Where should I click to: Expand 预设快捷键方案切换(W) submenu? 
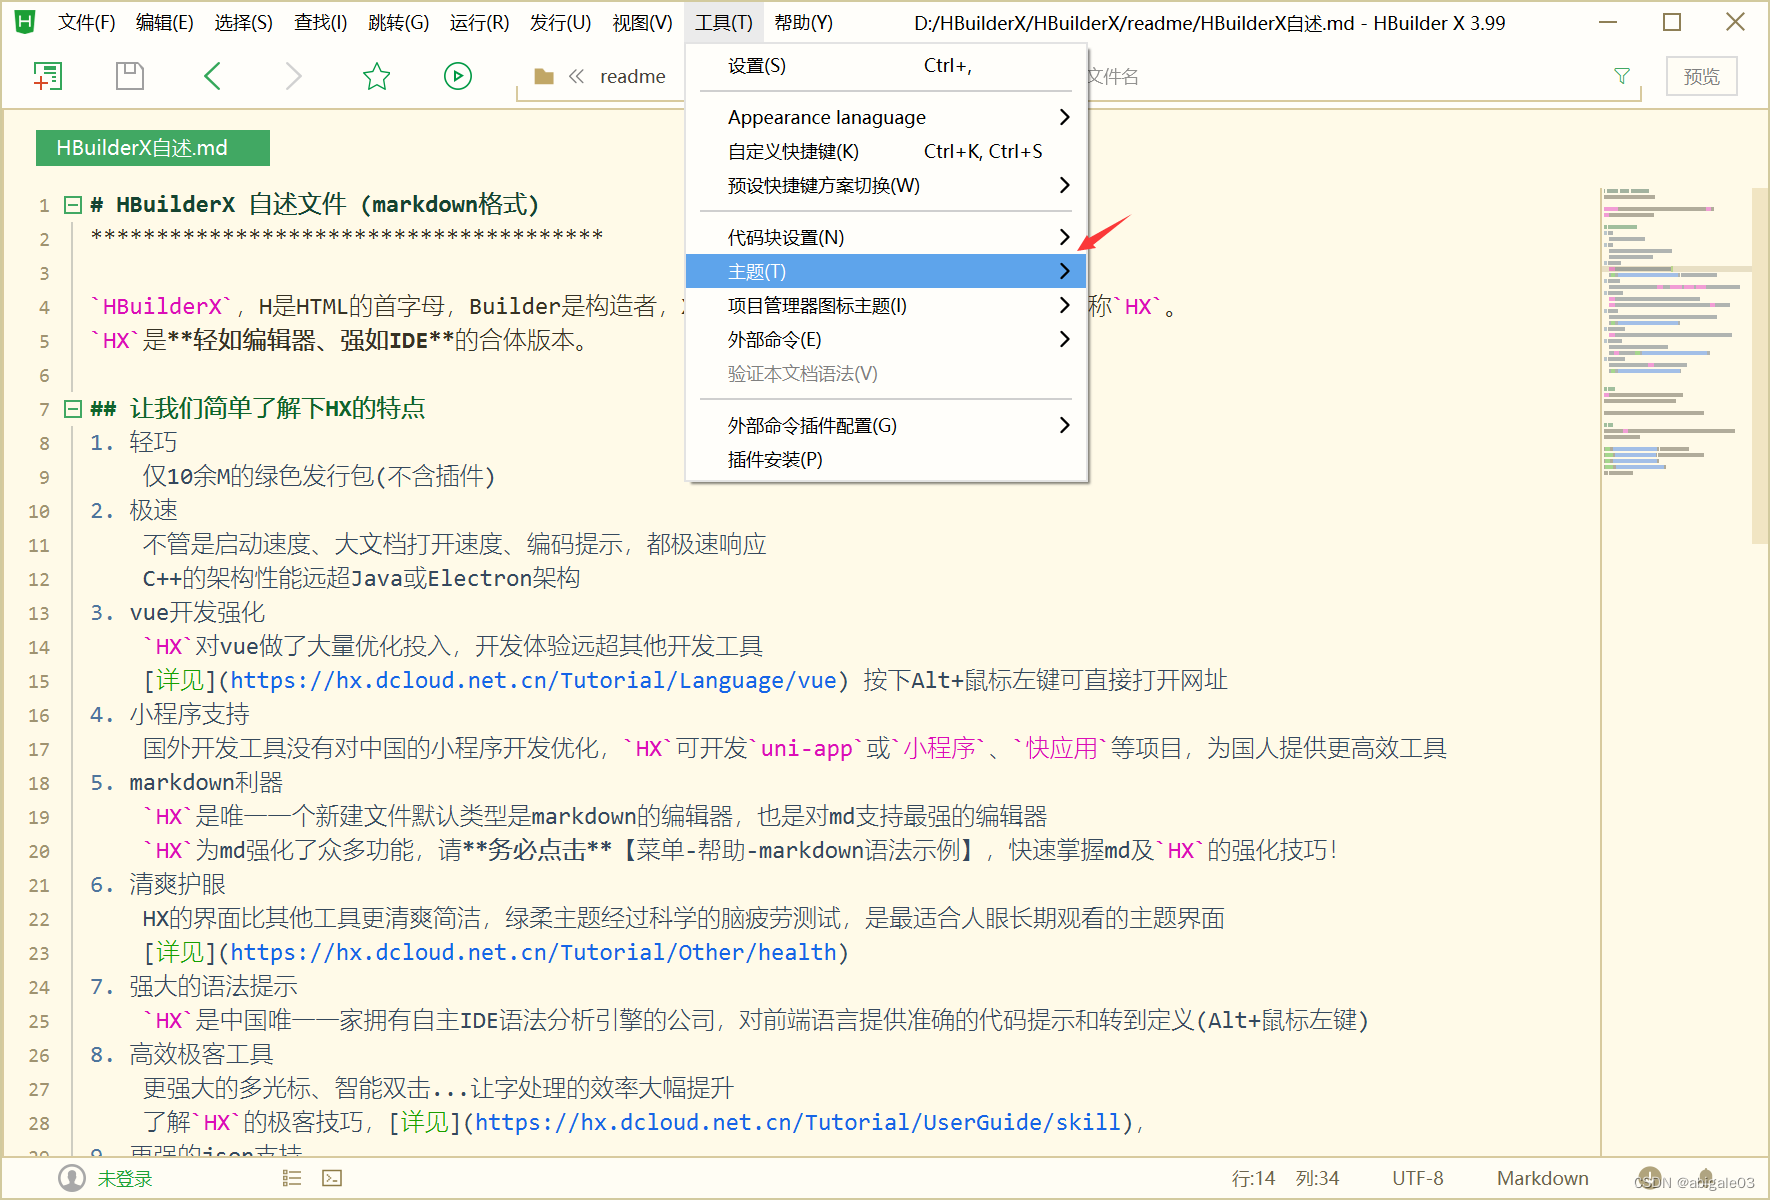click(886, 185)
